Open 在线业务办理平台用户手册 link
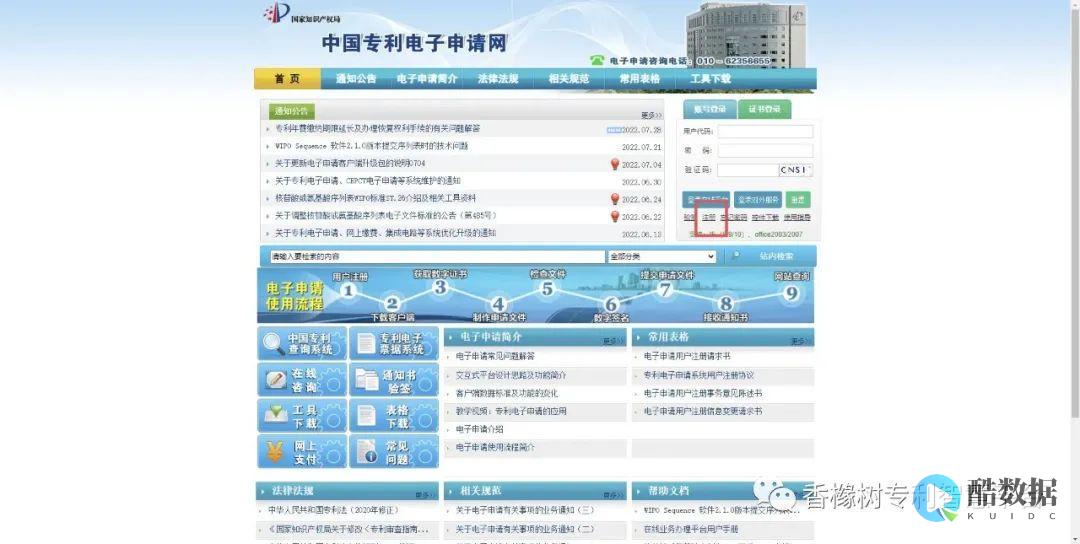This screenshot has height=544, width=1080. 691,529
